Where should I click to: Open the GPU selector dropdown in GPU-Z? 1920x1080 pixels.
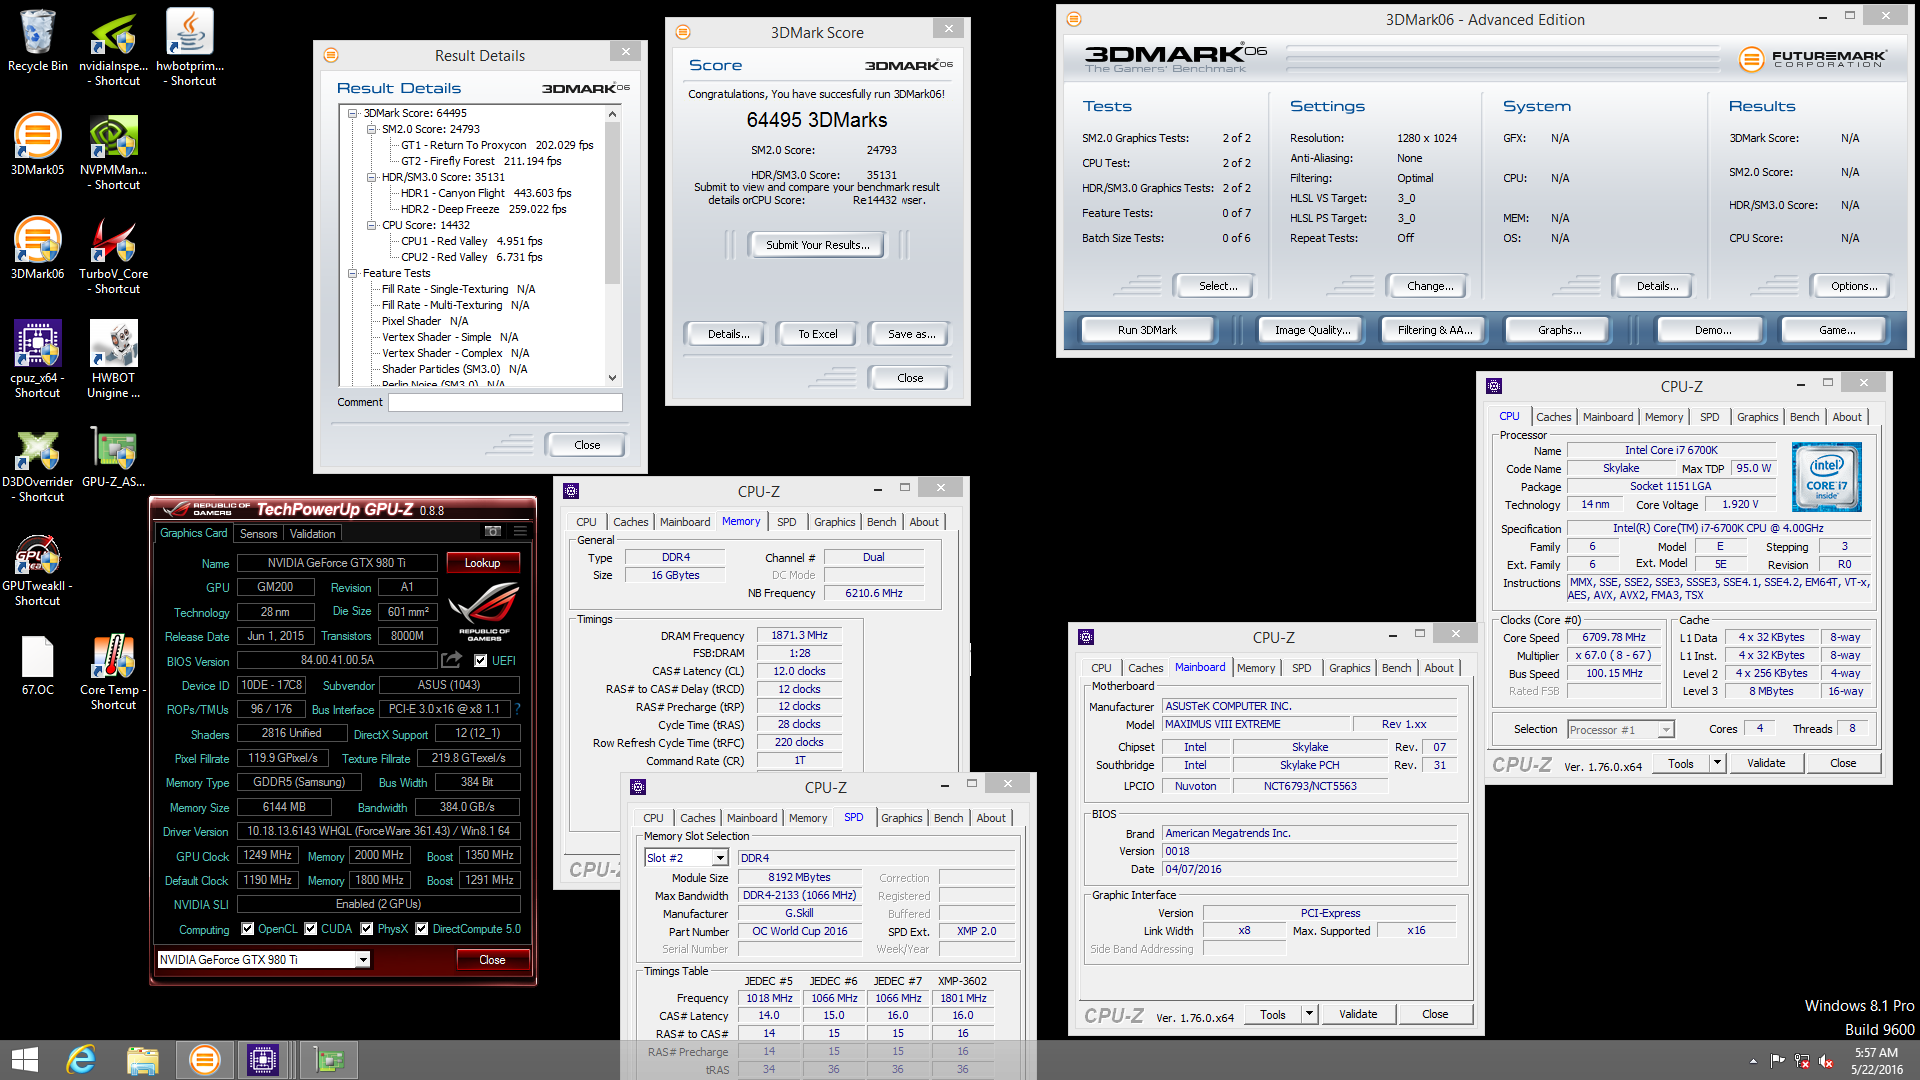[363, 960]
